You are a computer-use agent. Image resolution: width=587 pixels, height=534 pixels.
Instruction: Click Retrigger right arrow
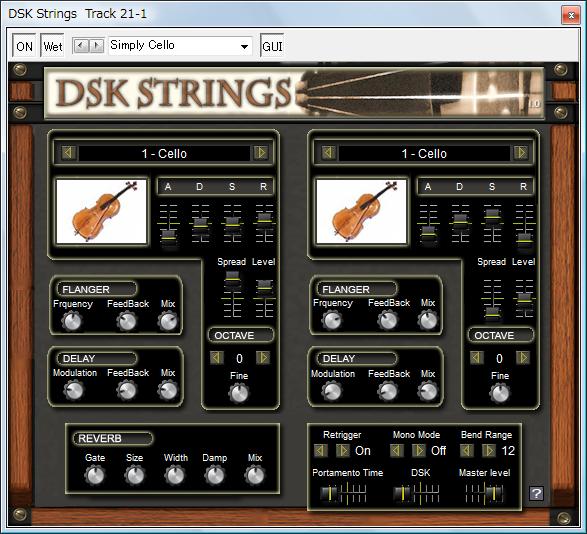(x=343, y=450)
